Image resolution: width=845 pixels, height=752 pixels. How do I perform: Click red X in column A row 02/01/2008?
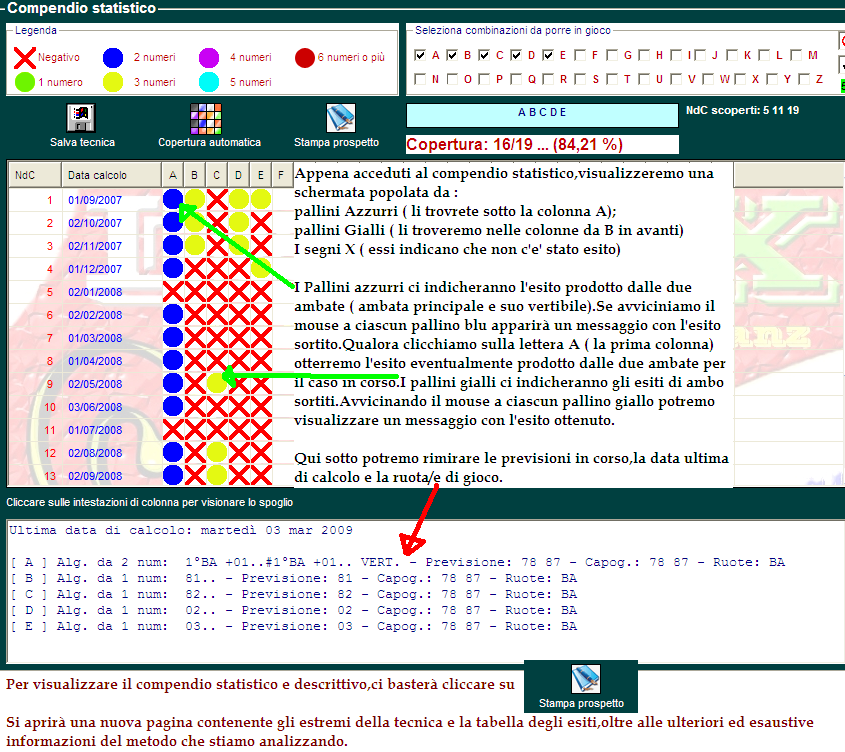pyautogui.click(x=173, y=291)
